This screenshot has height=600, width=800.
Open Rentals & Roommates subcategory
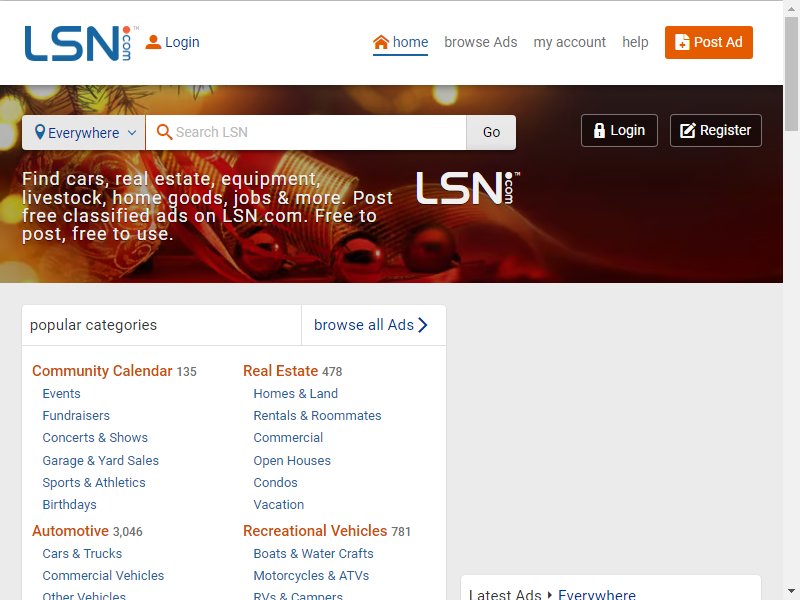317,416
